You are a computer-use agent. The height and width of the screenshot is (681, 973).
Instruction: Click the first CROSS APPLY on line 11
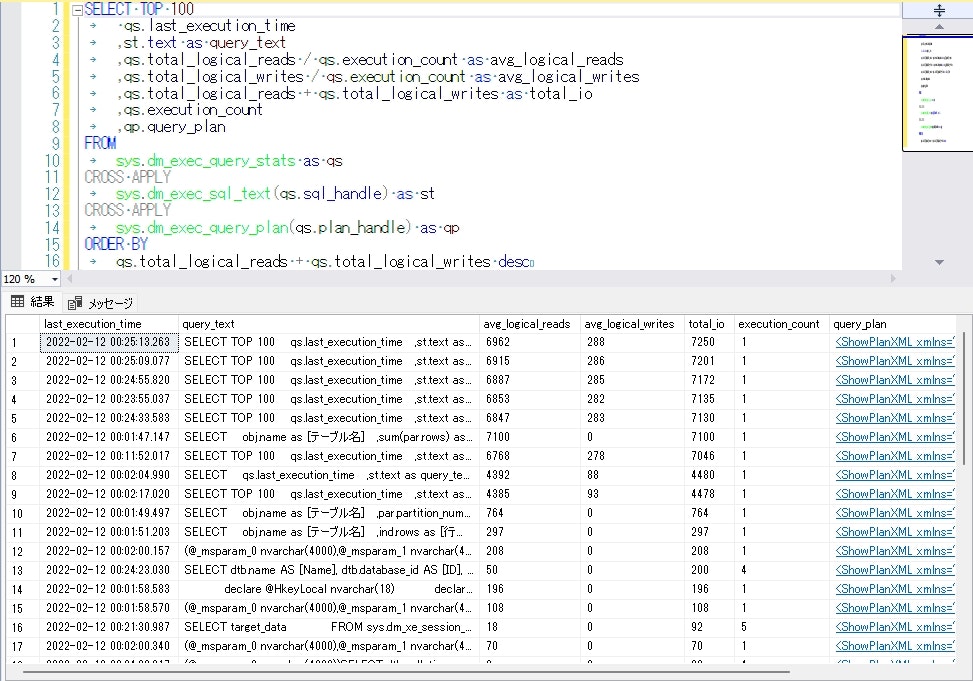tap(127, 177)
